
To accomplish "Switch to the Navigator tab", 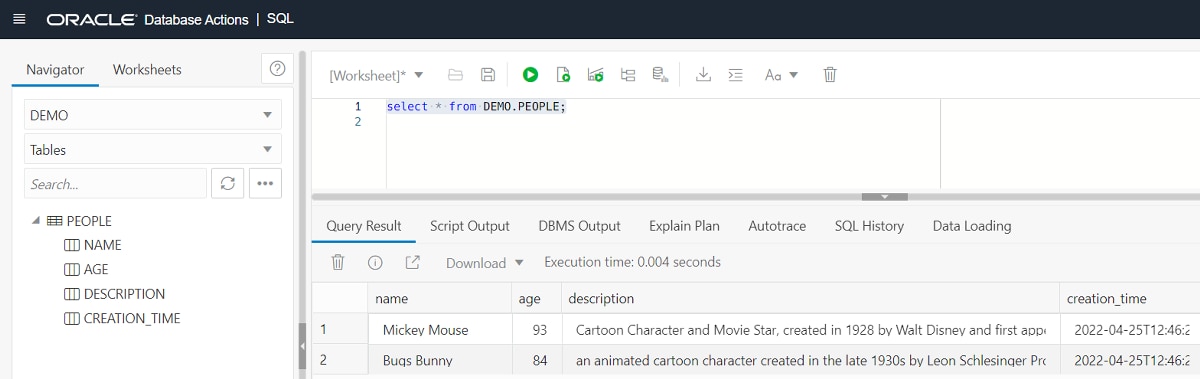I will coord(55,70).
